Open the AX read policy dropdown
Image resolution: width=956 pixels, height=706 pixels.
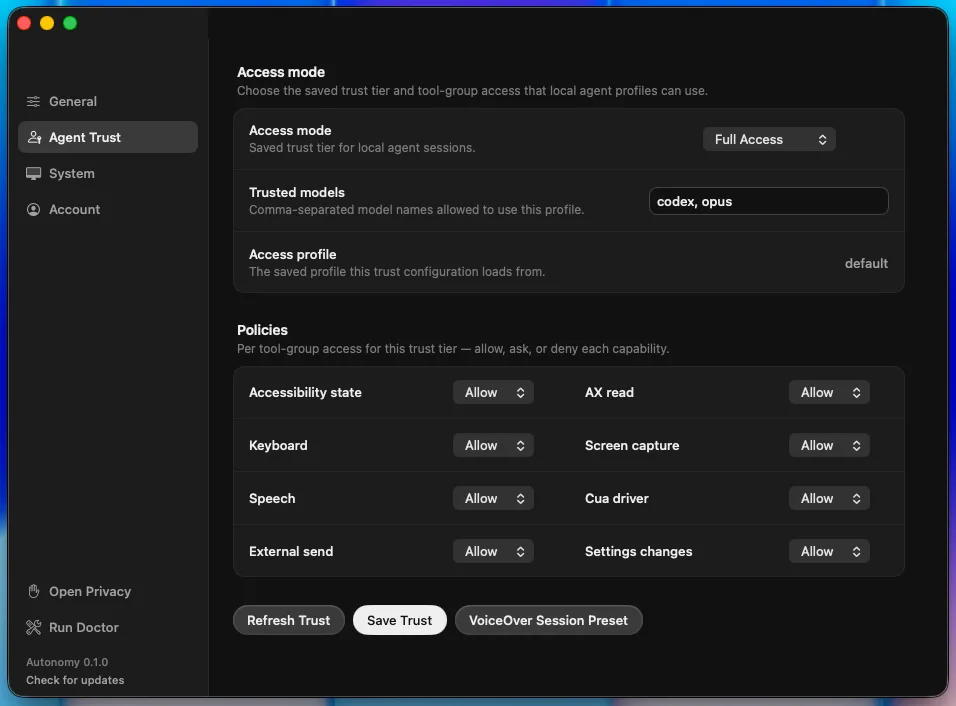[829, 393]
